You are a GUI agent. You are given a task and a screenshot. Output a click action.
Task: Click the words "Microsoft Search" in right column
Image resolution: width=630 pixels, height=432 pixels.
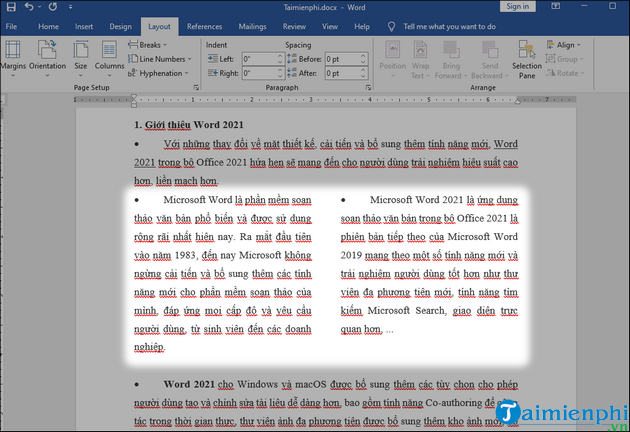[407, 311]
